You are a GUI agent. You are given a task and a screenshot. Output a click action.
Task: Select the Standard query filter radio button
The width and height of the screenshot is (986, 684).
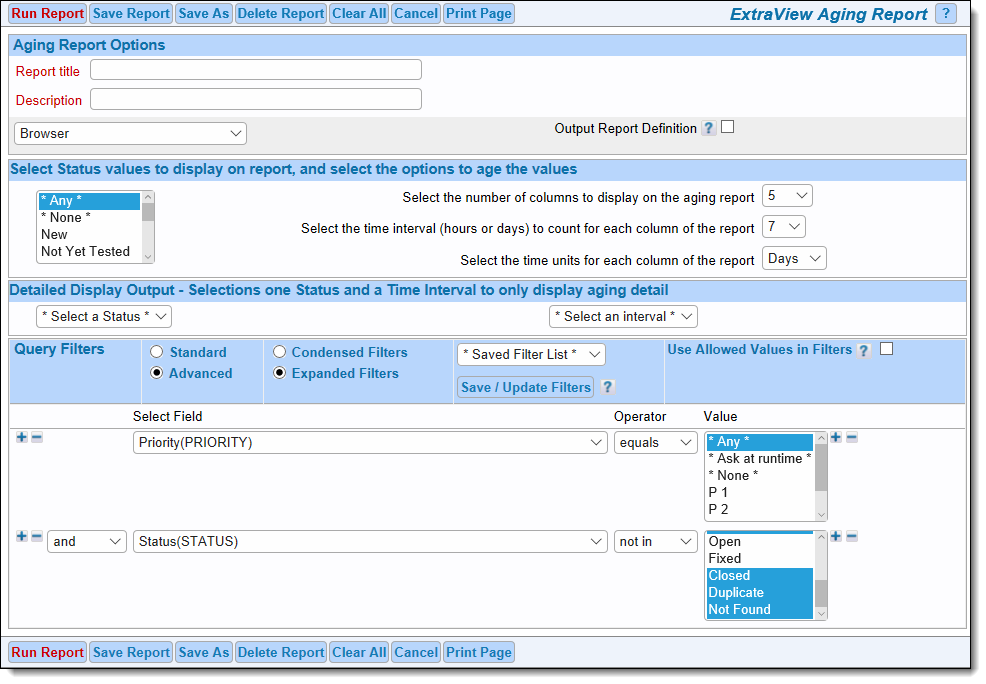click(157, 352)
